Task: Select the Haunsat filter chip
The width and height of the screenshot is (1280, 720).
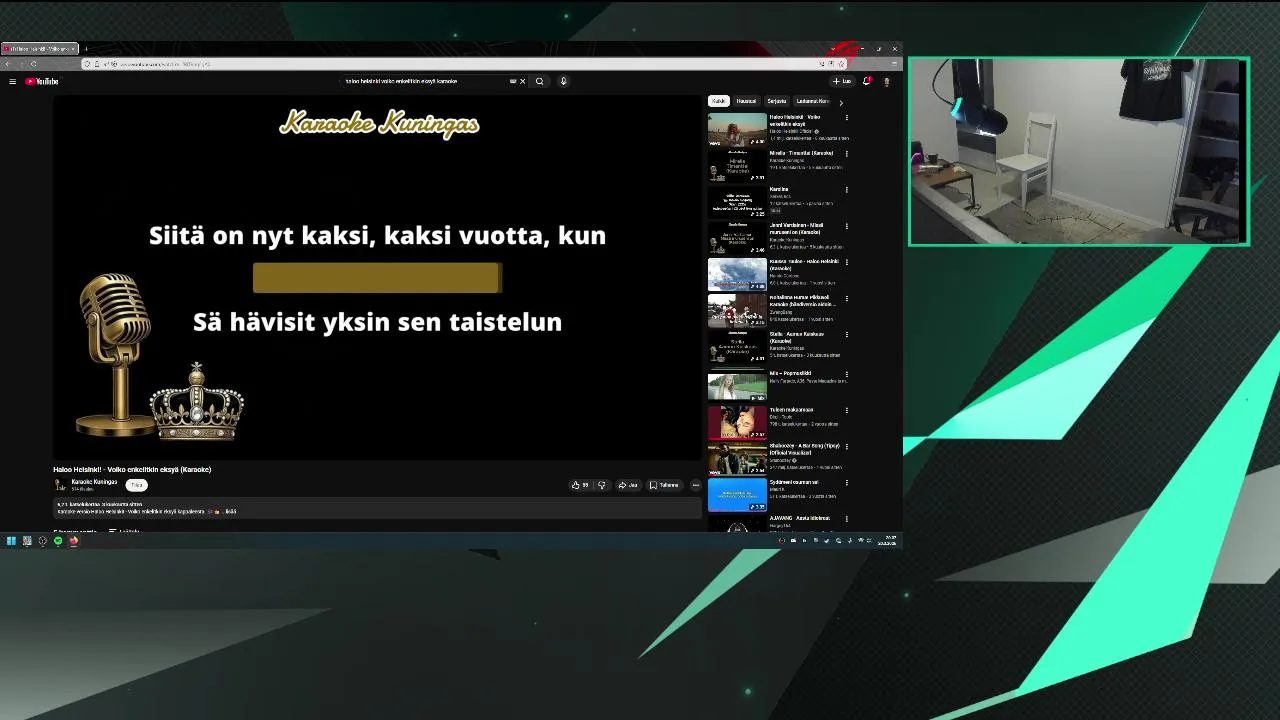Action: click(x=747, y=101)
